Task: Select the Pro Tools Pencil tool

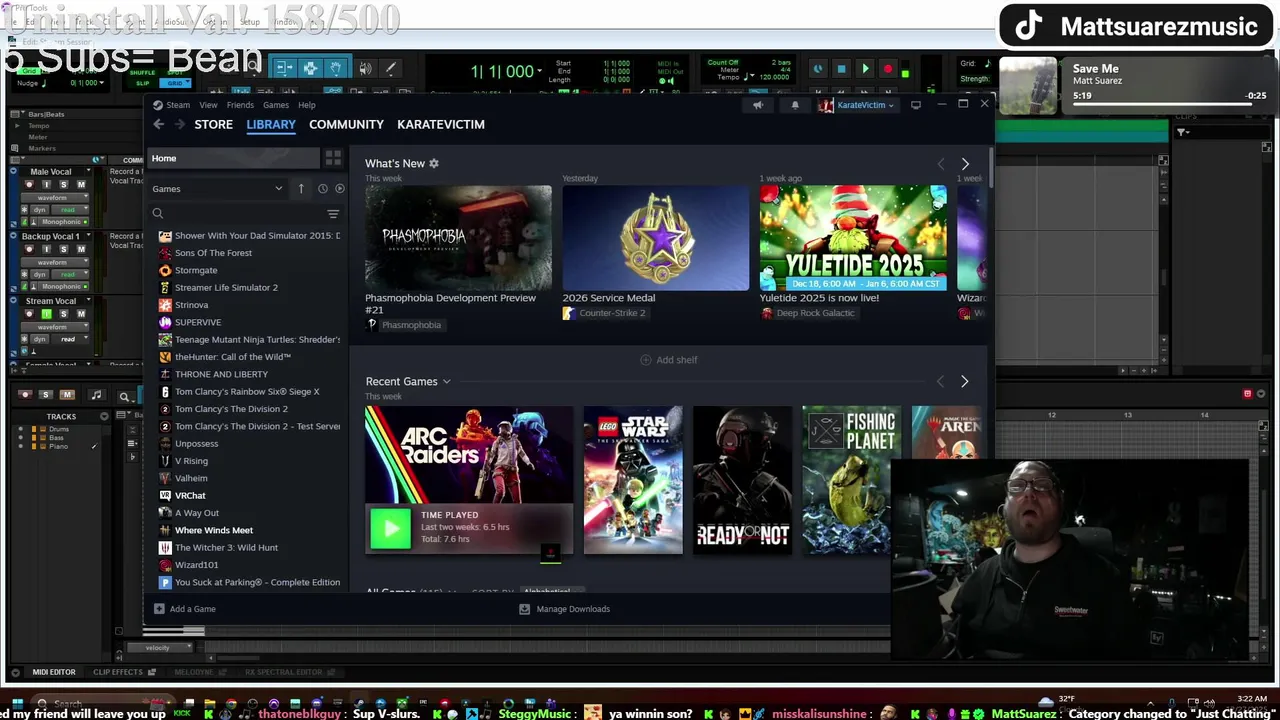Action: [391, 68]
